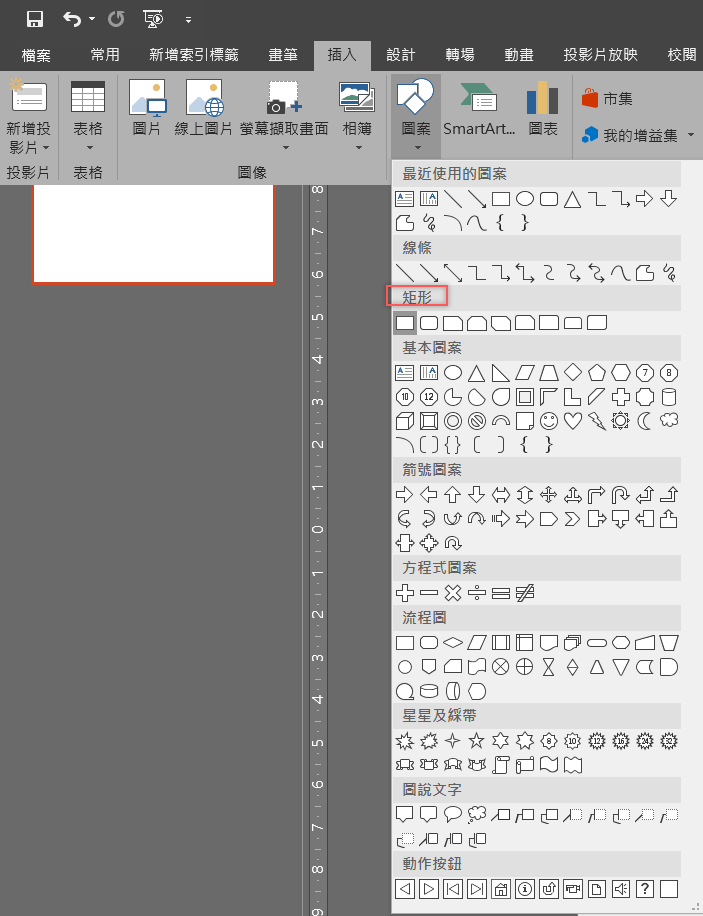Select the Division sign in 方程式圖案
Image resolution: width=703 pixels, height=916 pixels.
pos(477,593)
